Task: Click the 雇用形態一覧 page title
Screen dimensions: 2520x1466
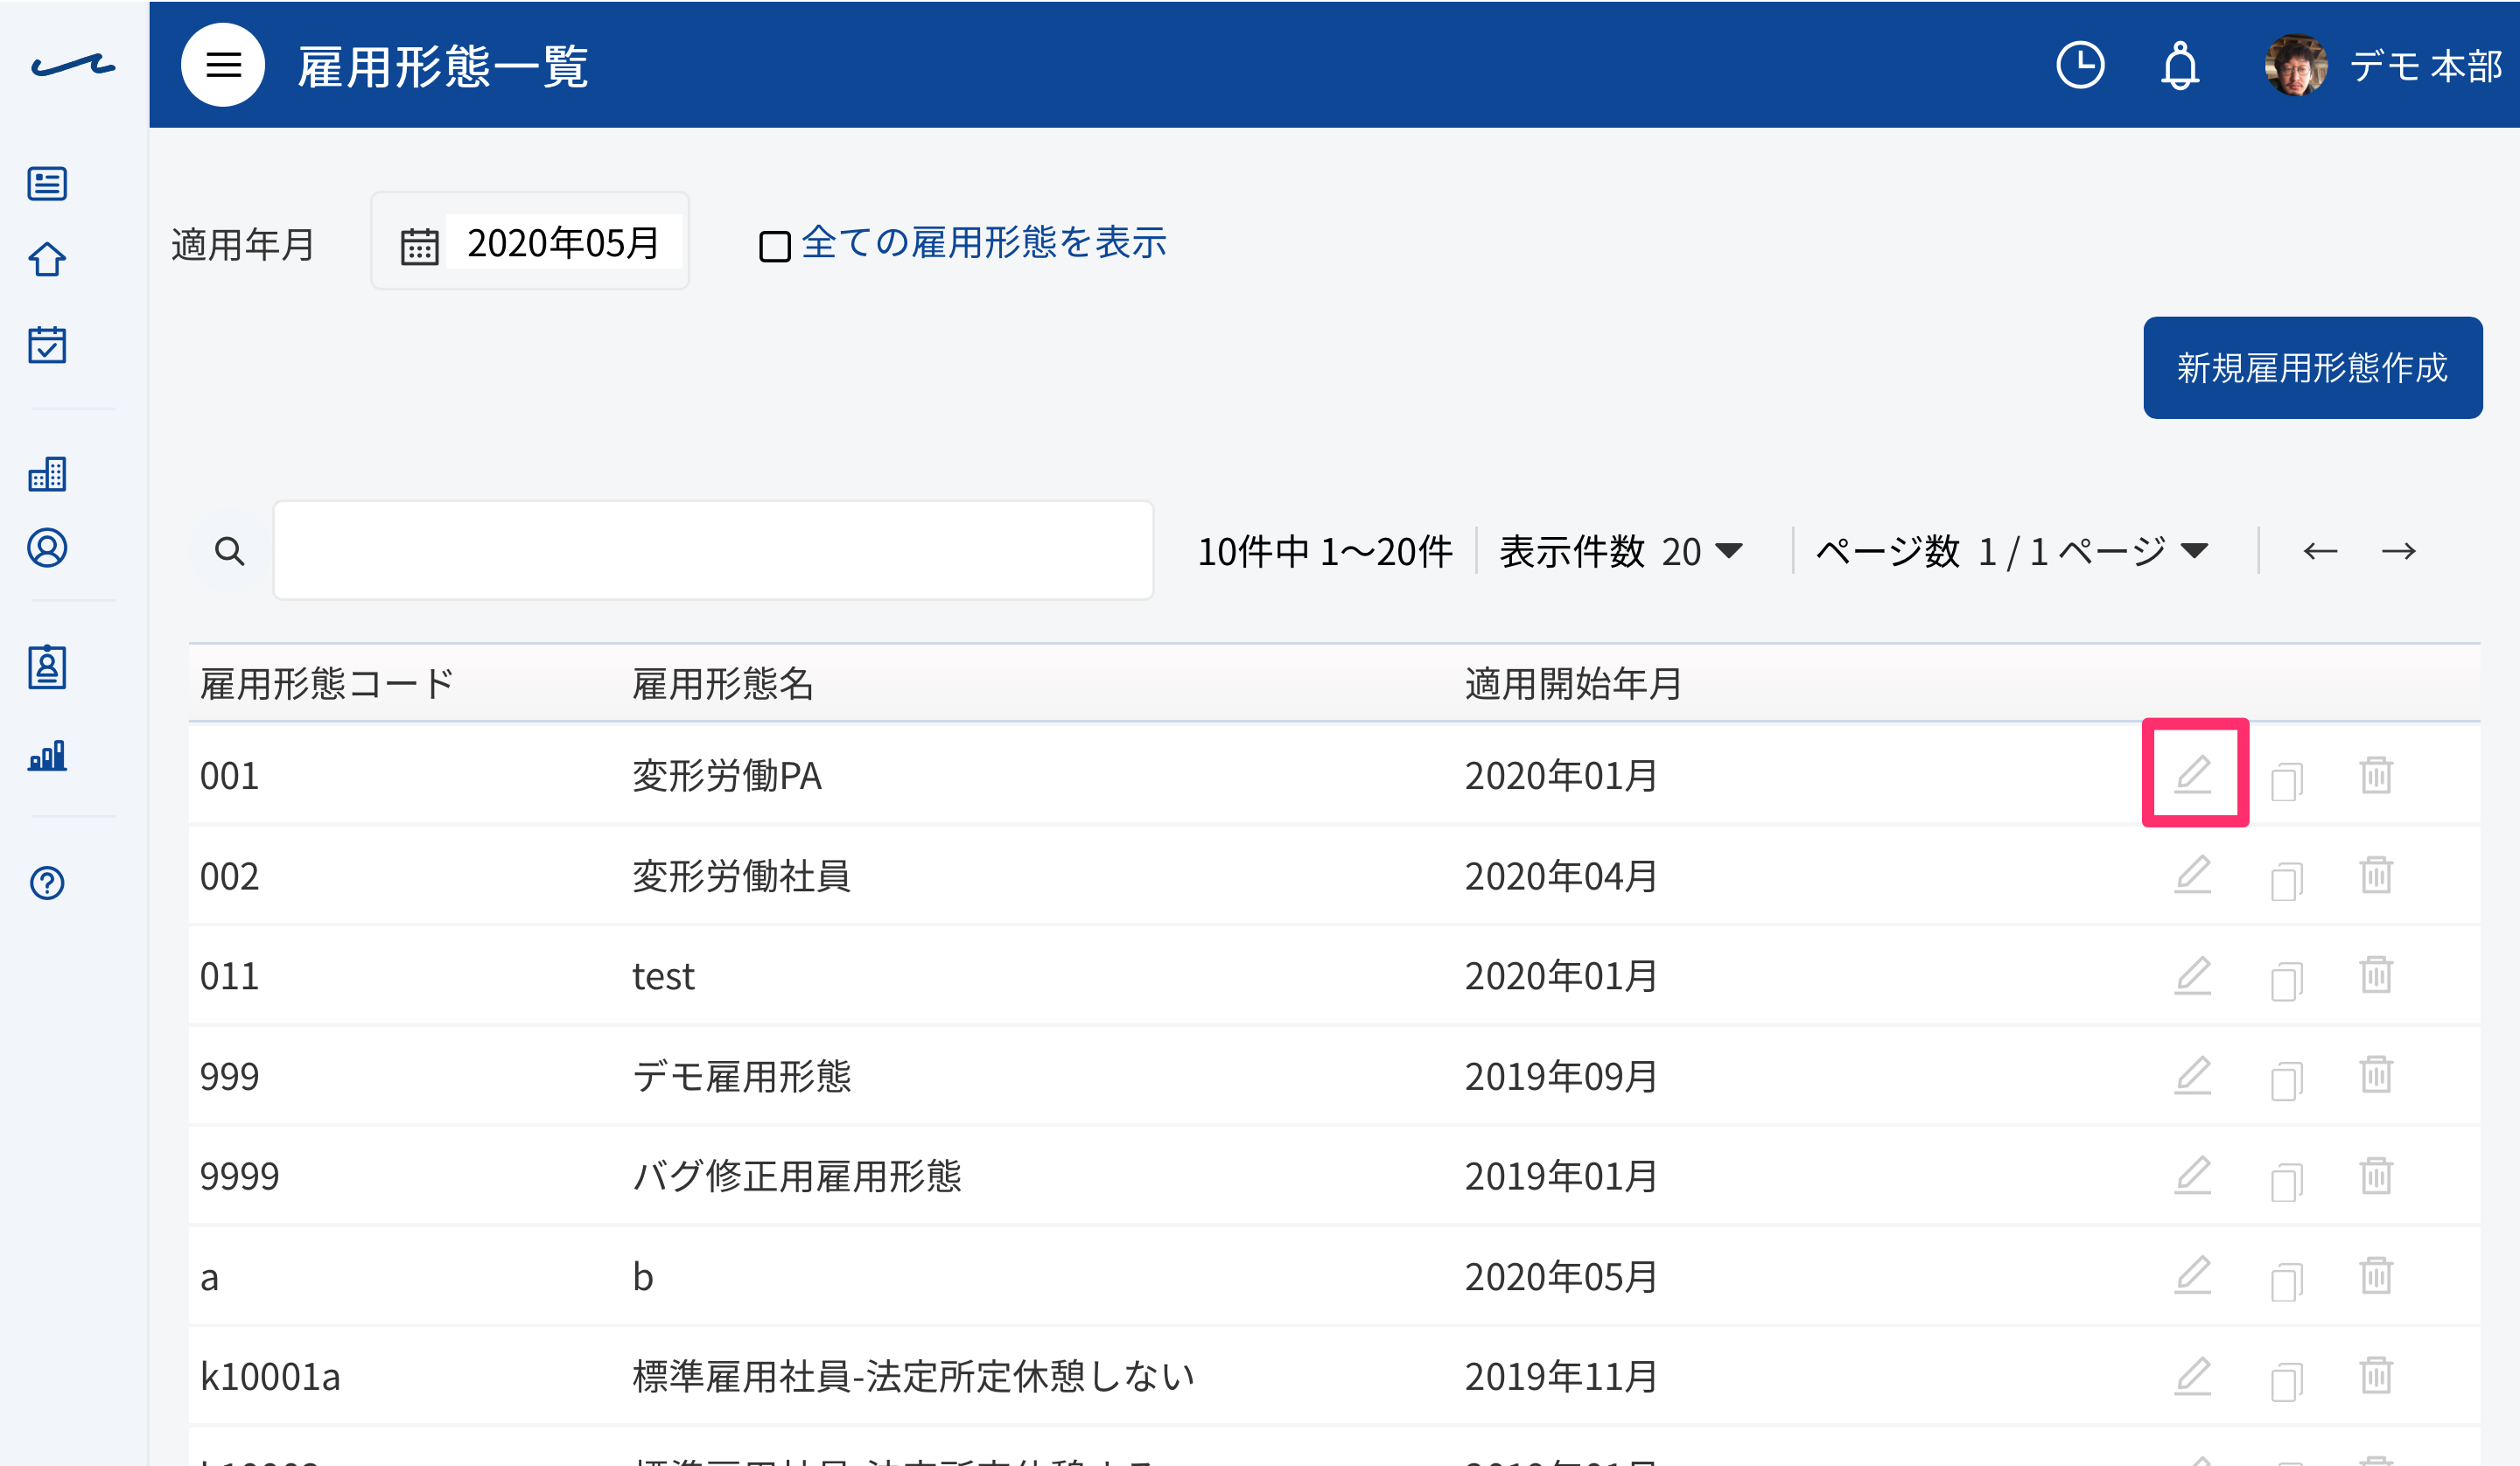Action: coord(442,67)
